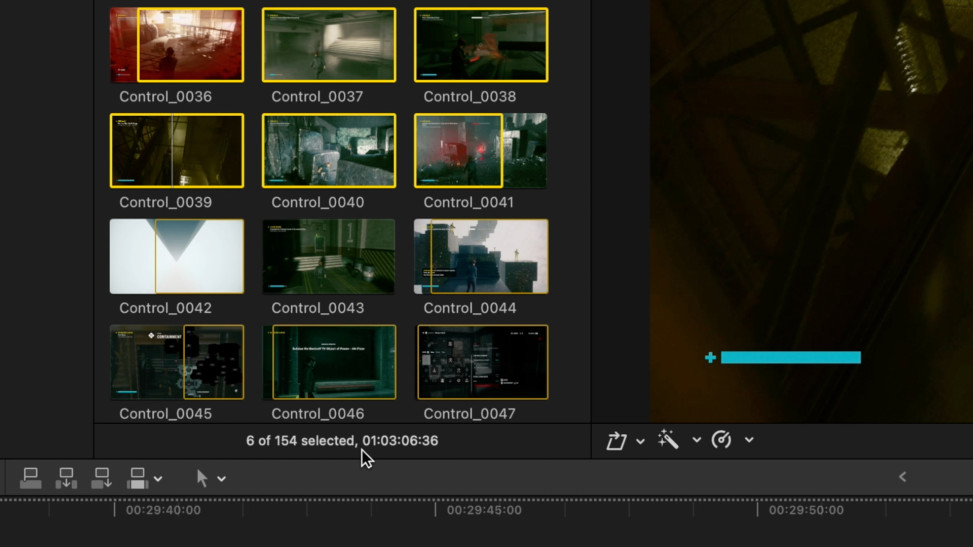The image size is (973, 547).
Task: Select the Control_0047 clip thumbnail
Action: point(481,362)
